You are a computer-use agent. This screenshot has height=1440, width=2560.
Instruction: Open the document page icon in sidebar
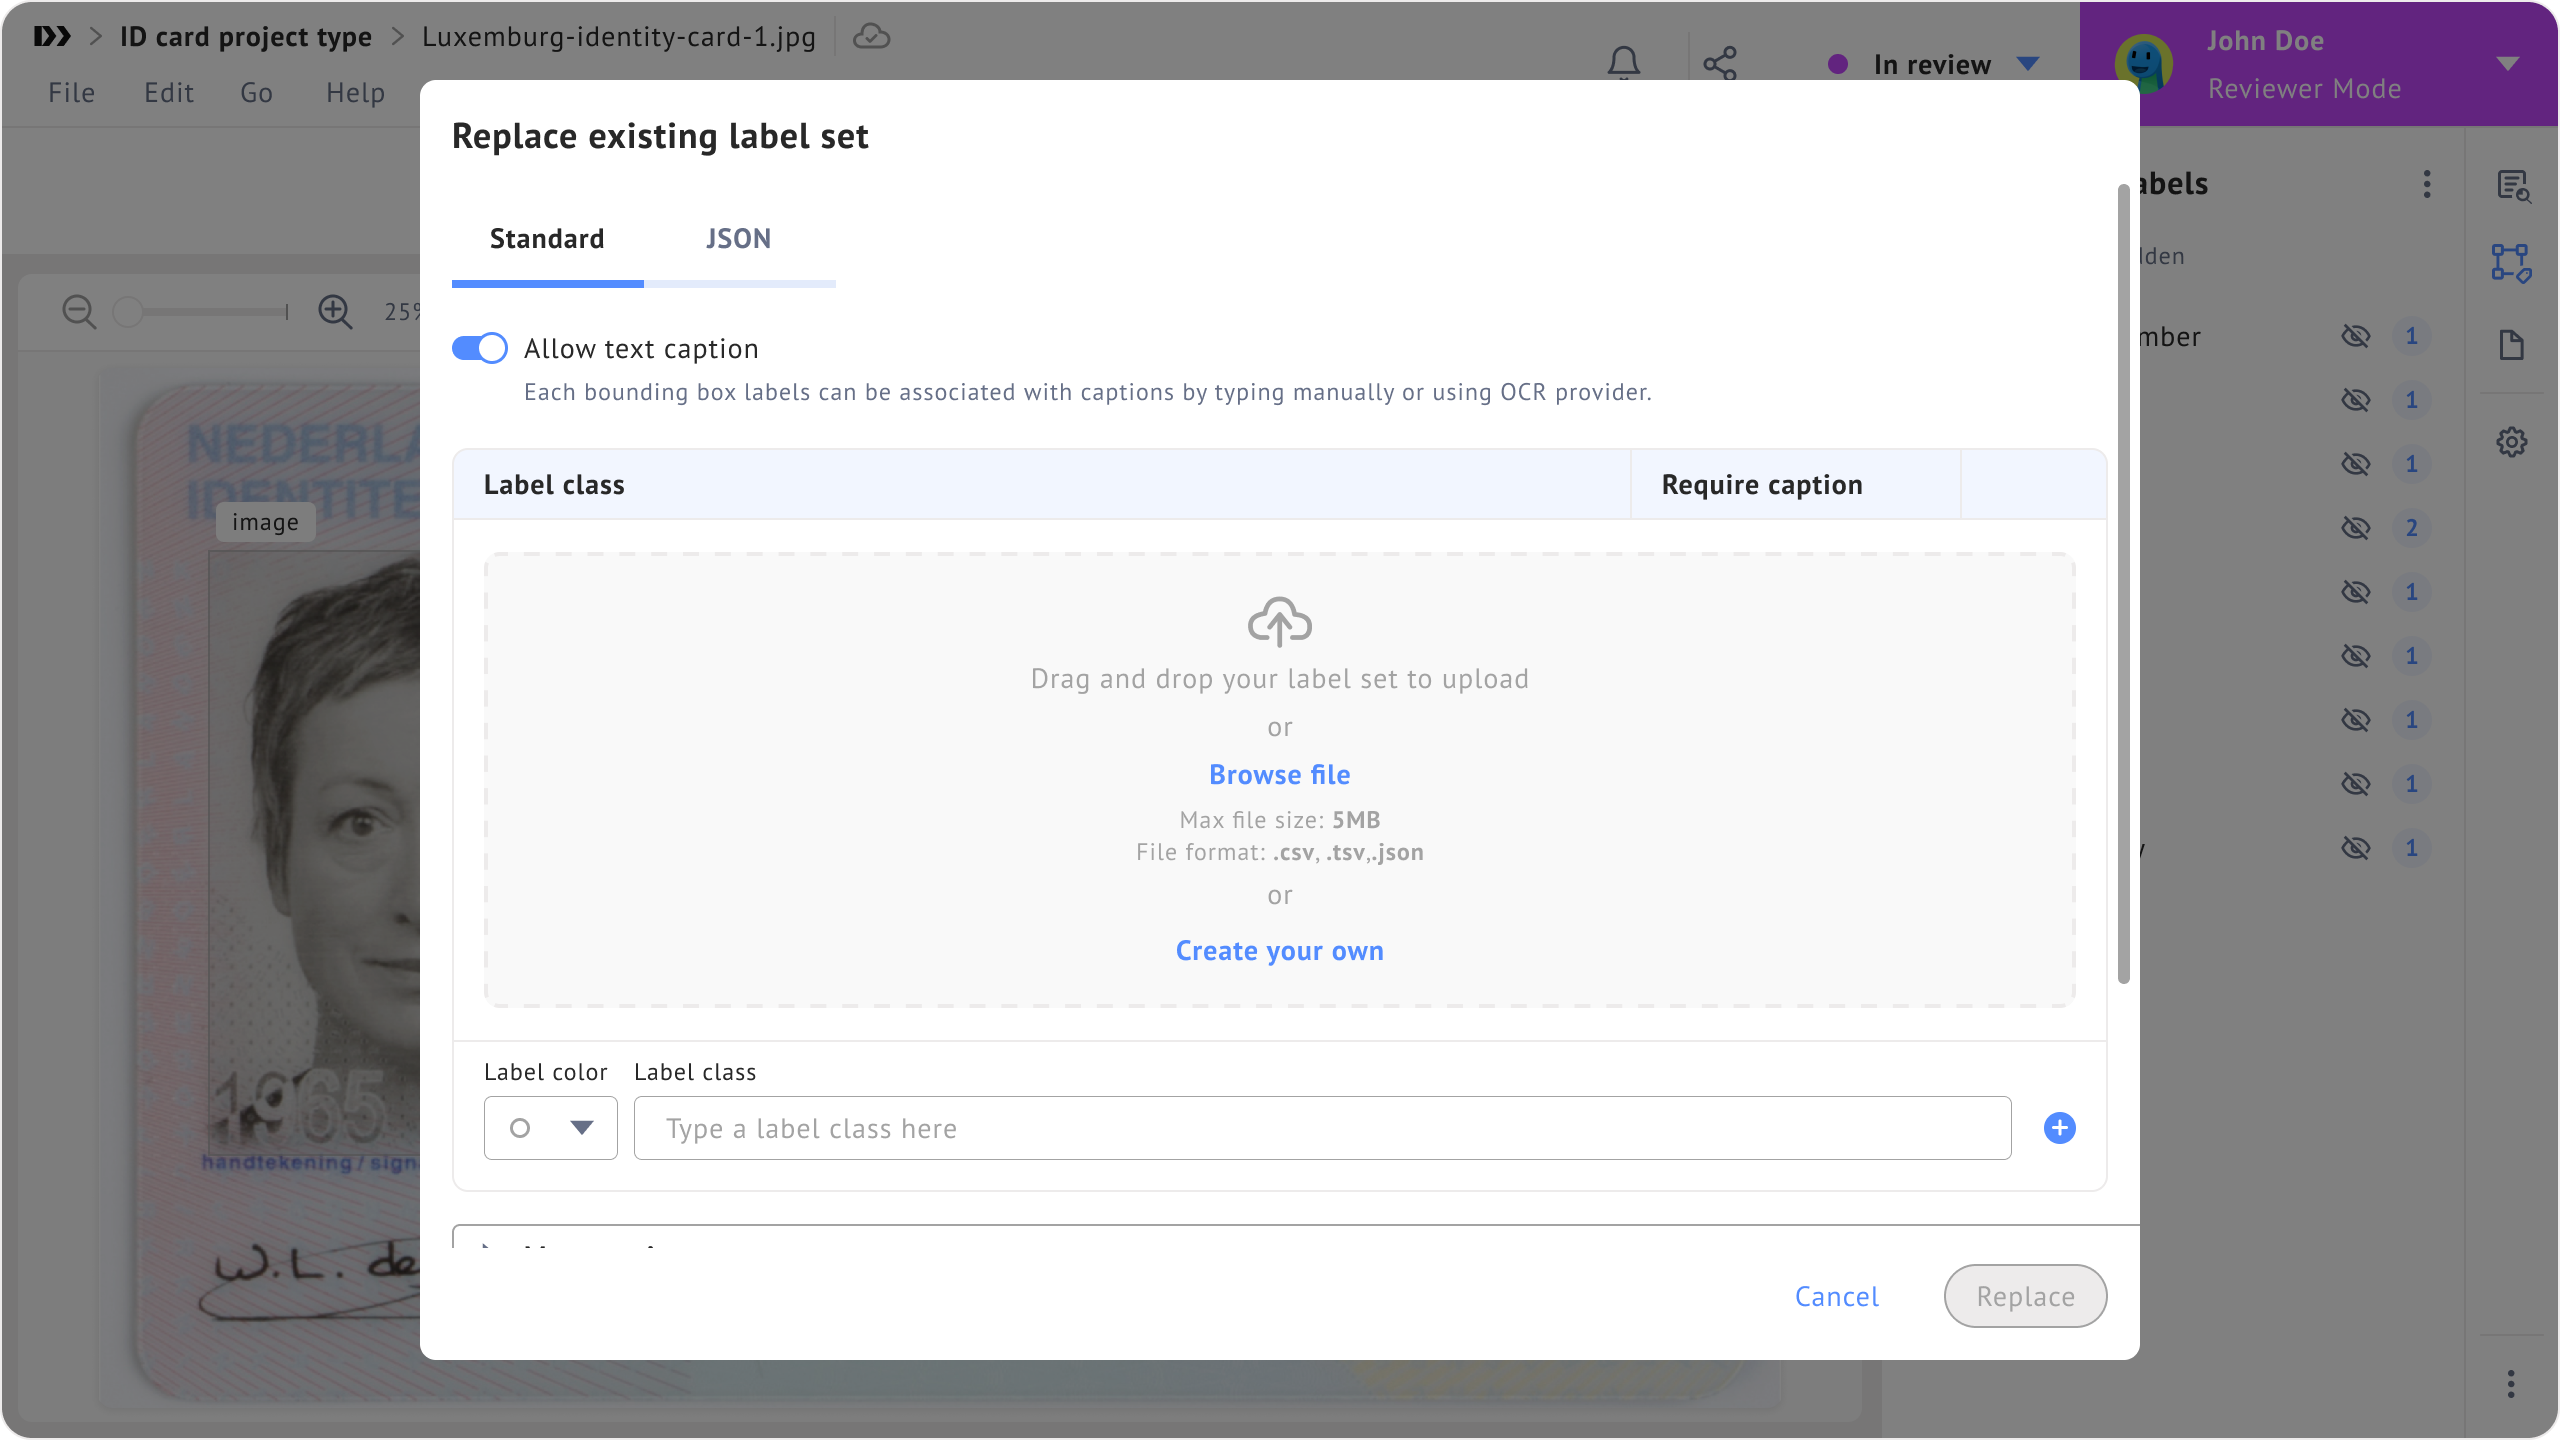[2511, 346]
